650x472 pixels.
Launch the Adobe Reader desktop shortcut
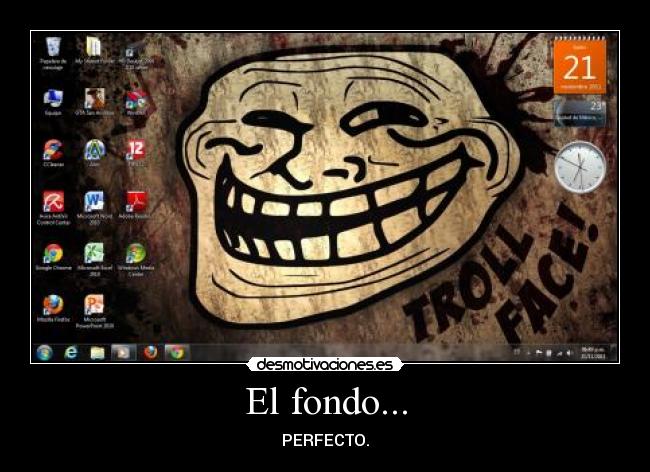[x=135, y=205]
